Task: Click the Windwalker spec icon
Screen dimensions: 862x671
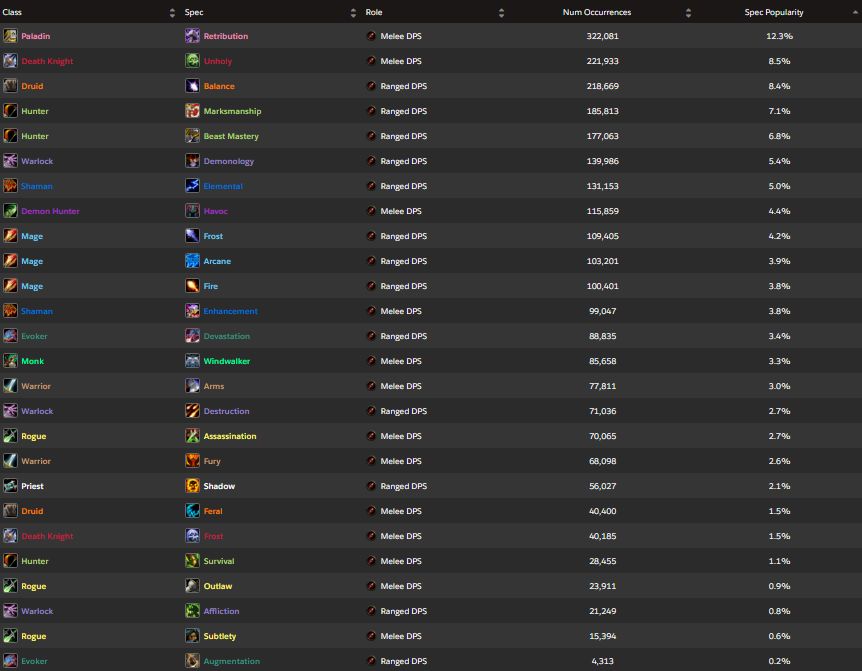Action: pyautogui.click(x=192, y=361)
